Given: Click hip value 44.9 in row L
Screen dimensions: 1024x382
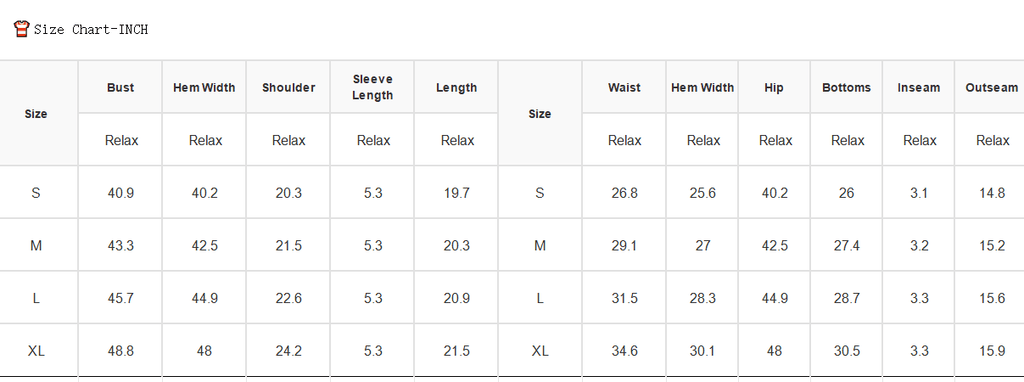Looking at the screenshot, I should click(775, 298).
